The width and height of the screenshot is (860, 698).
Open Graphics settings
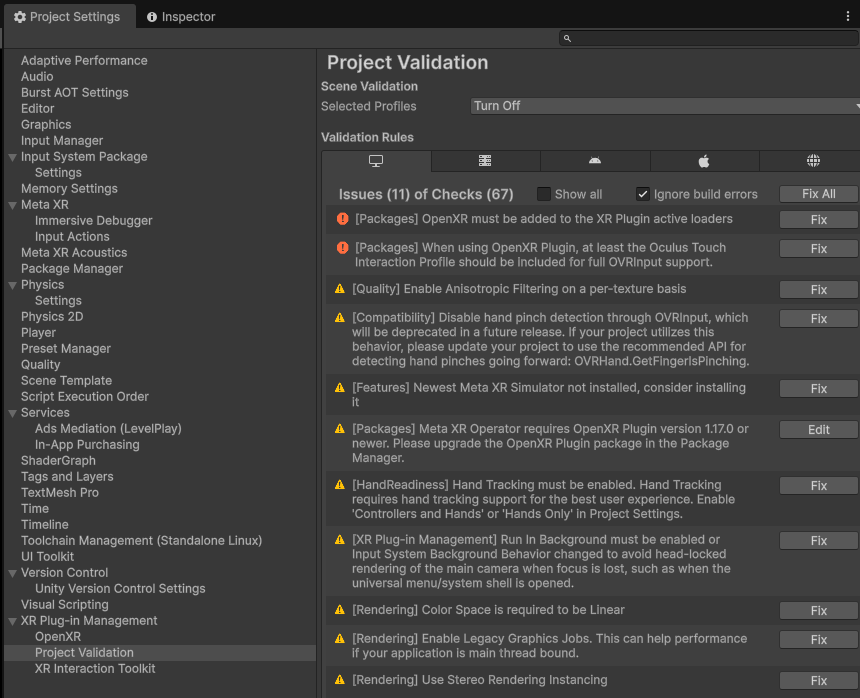click(x=46, y=124)
